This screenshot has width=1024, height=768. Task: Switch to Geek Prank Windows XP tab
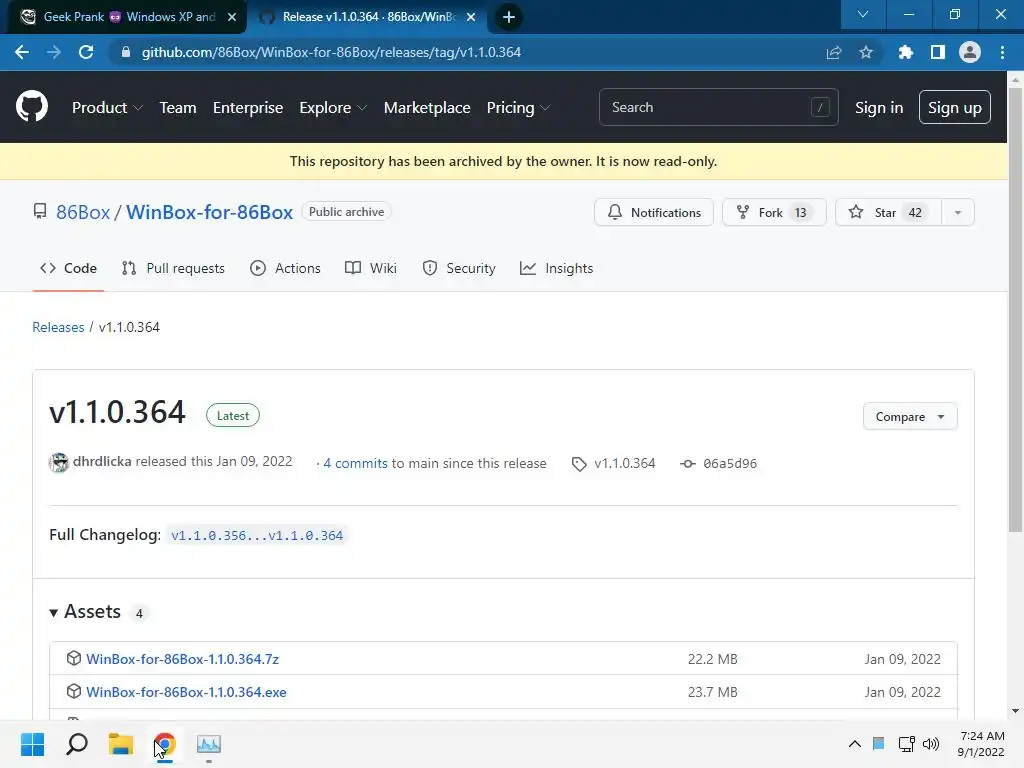pos(127,17)
